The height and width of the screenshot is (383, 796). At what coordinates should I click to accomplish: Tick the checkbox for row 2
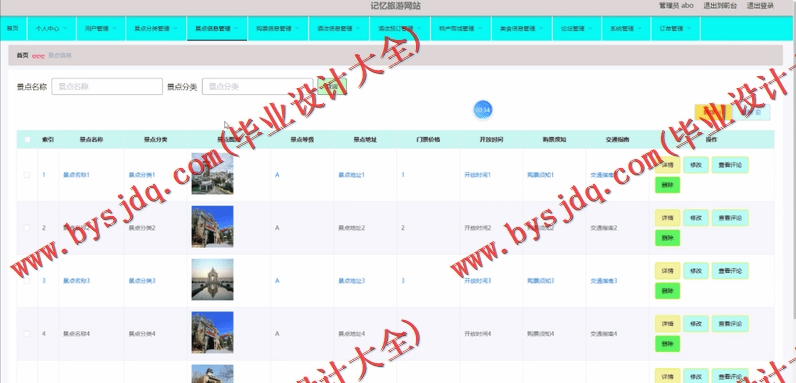[27, 228]
